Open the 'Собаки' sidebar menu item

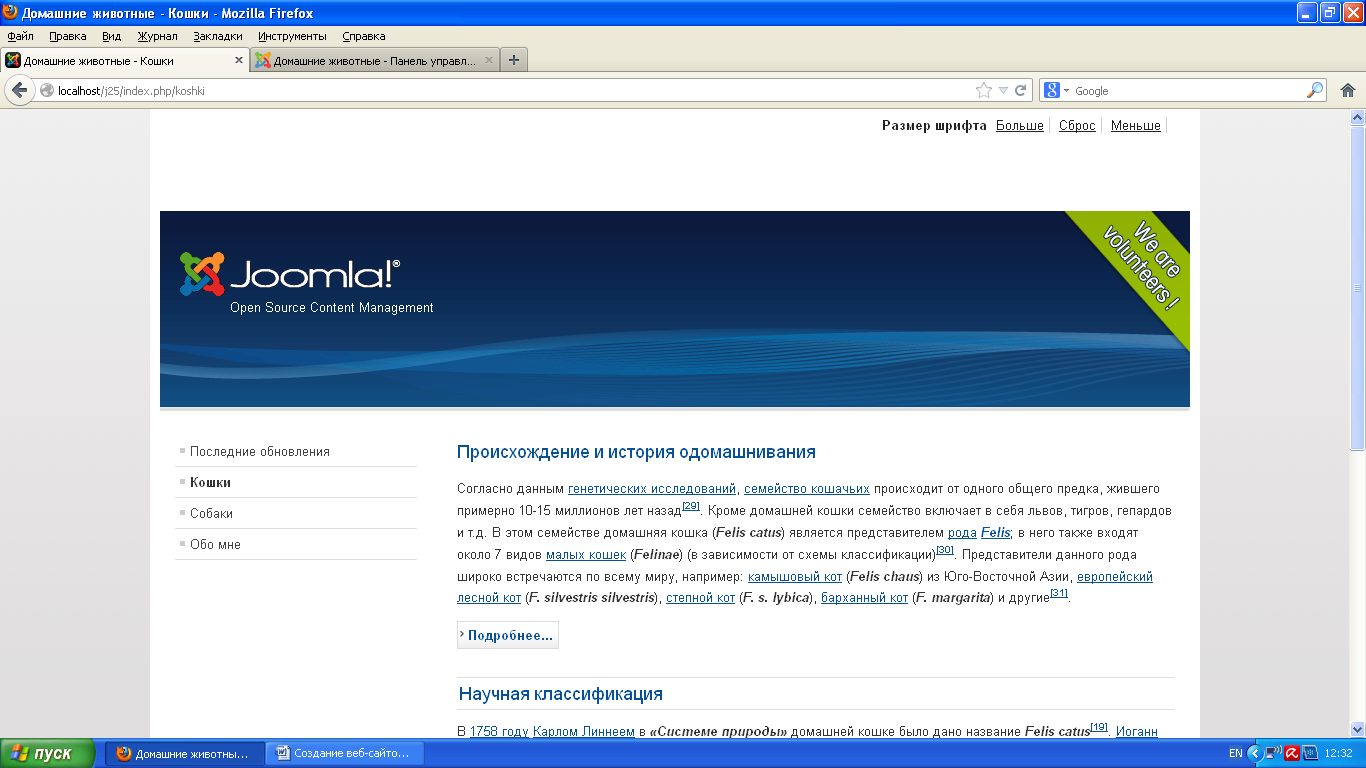(x=211, y=513)
